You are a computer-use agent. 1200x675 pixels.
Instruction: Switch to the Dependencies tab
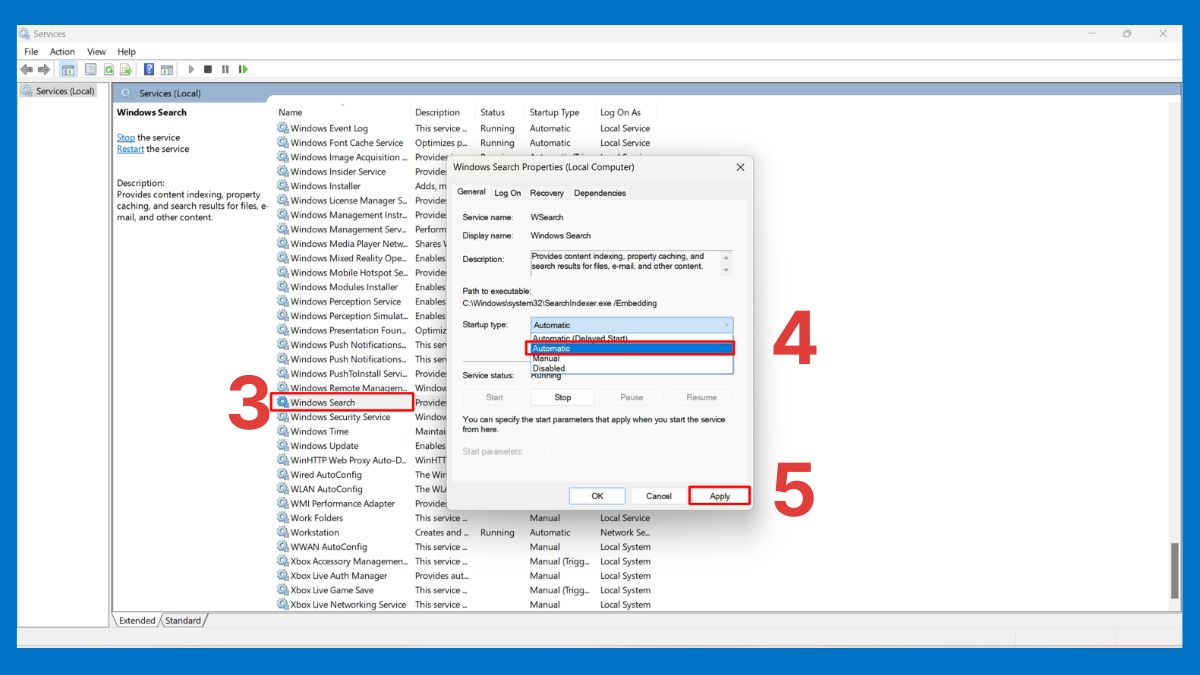[x=600, y=193]
